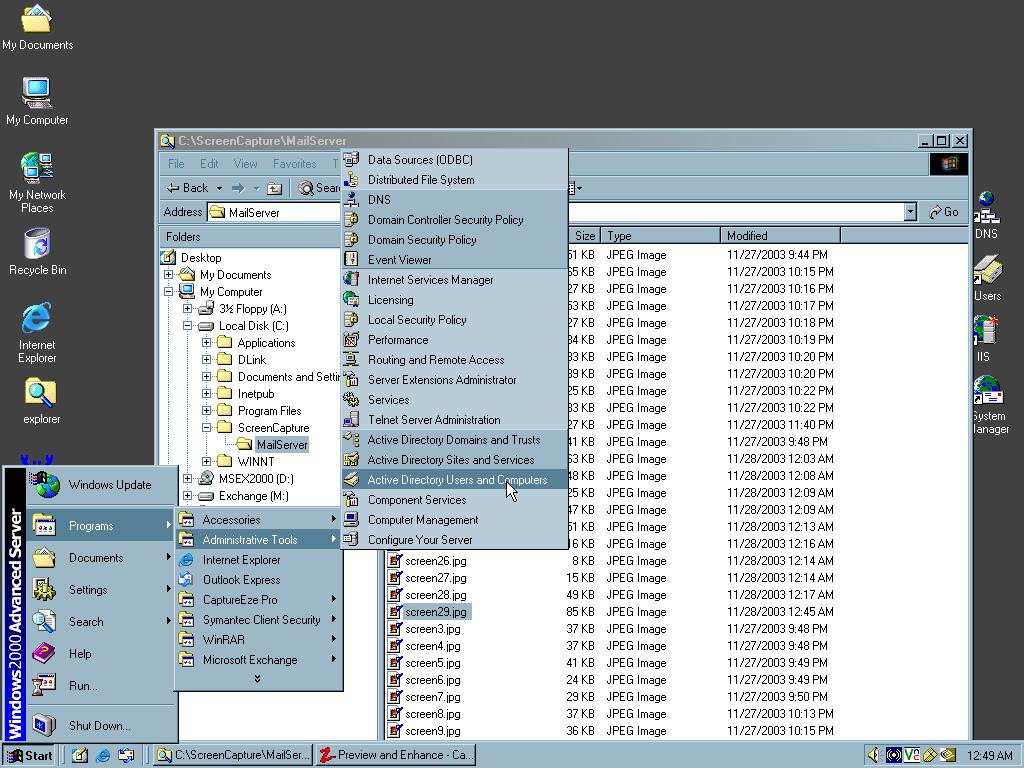Open Outlook Express from the Programs menu
Screen dimensions: 1024x768
[259, 579]
